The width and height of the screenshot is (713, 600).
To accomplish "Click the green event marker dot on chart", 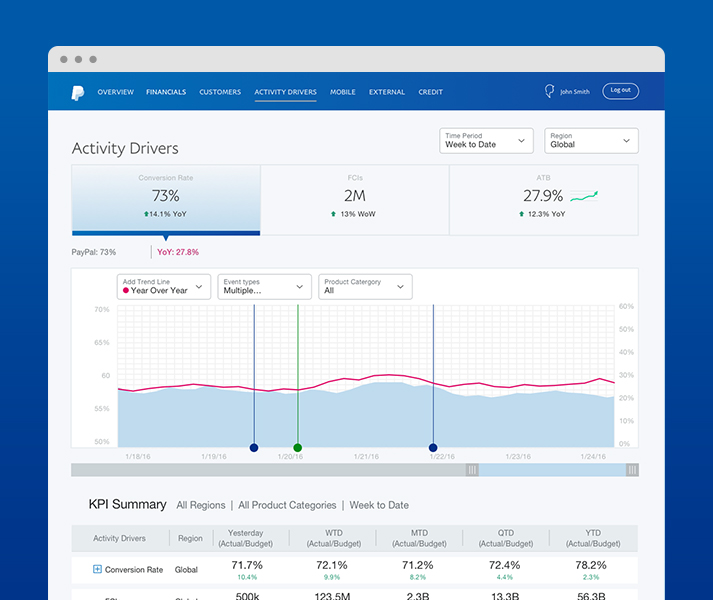I will tap(297, 447).
